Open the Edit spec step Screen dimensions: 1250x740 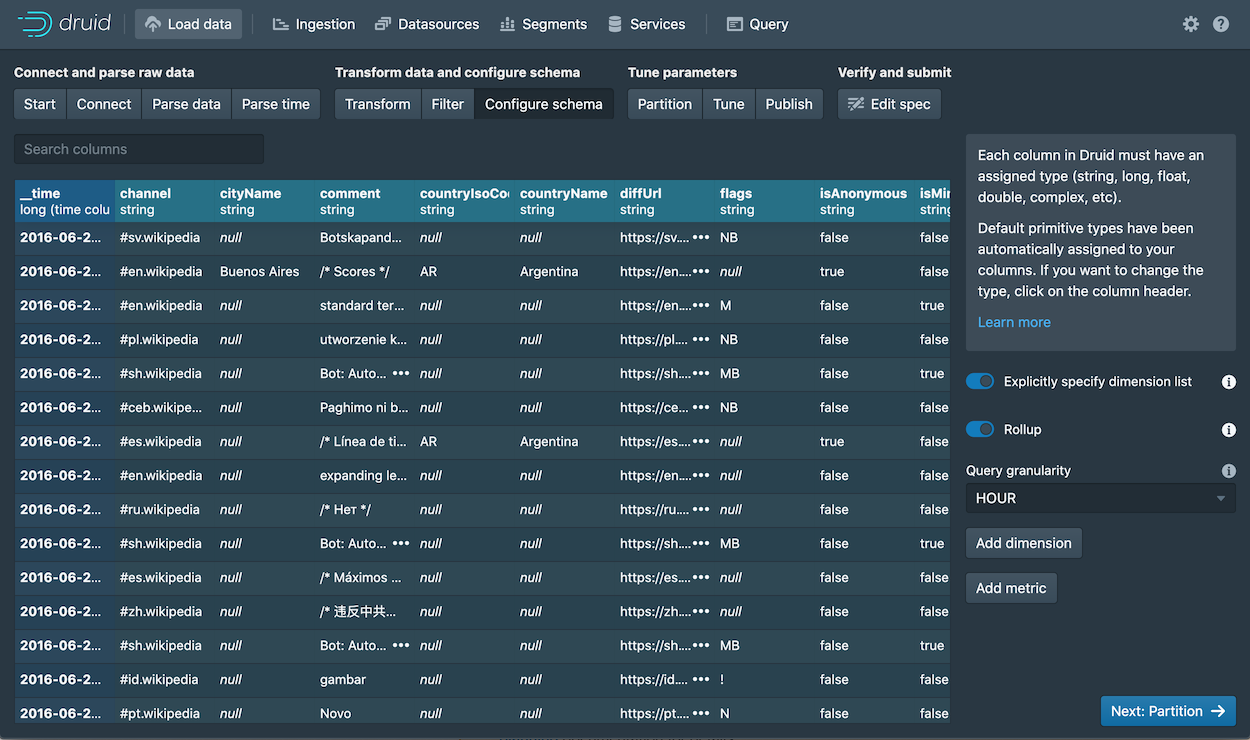tap(889, 104)
